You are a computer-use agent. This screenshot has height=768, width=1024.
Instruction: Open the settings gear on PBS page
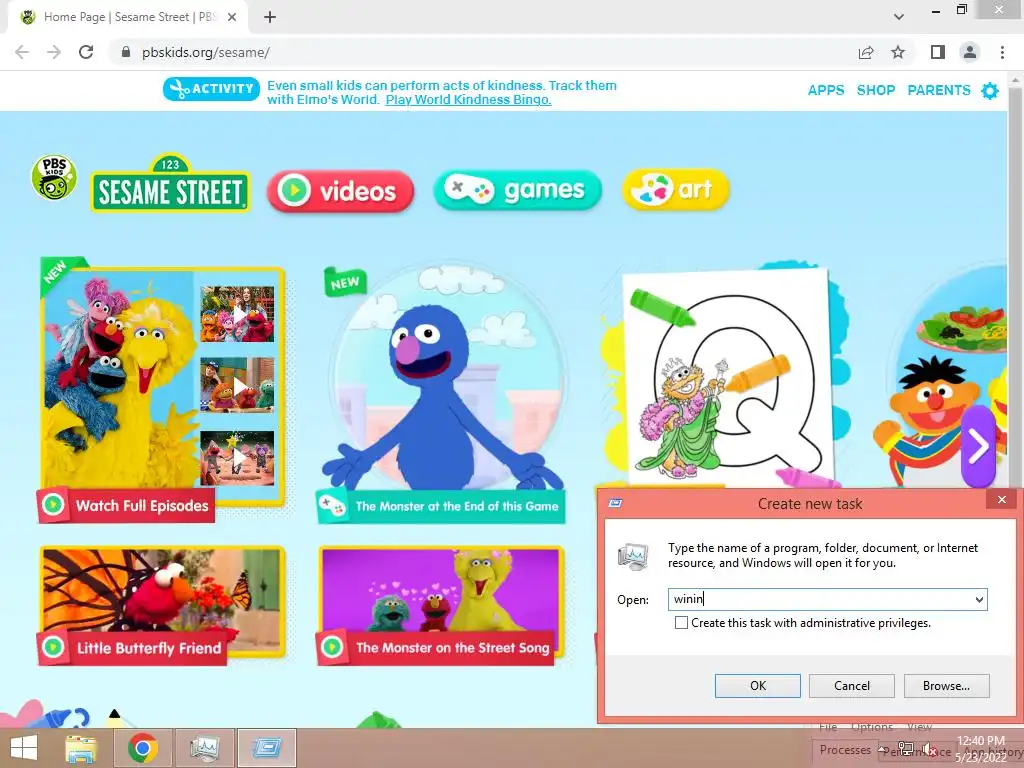pyautogui.click(x=990, y=91)
